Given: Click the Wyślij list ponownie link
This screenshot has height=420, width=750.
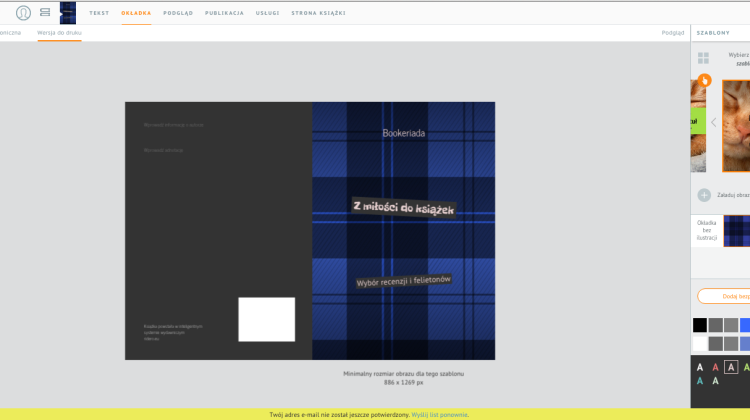Looking at the screenshot, I should (x=439, y=415).
